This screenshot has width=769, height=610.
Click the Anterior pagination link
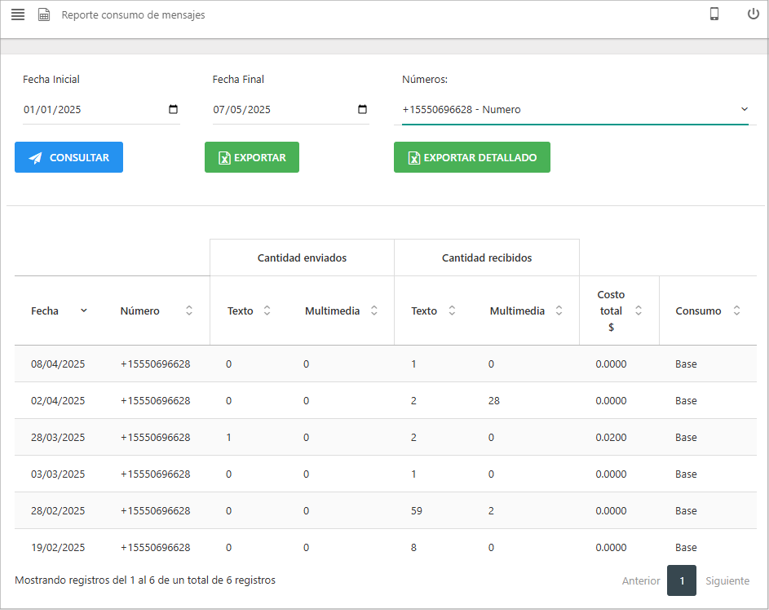640,580
